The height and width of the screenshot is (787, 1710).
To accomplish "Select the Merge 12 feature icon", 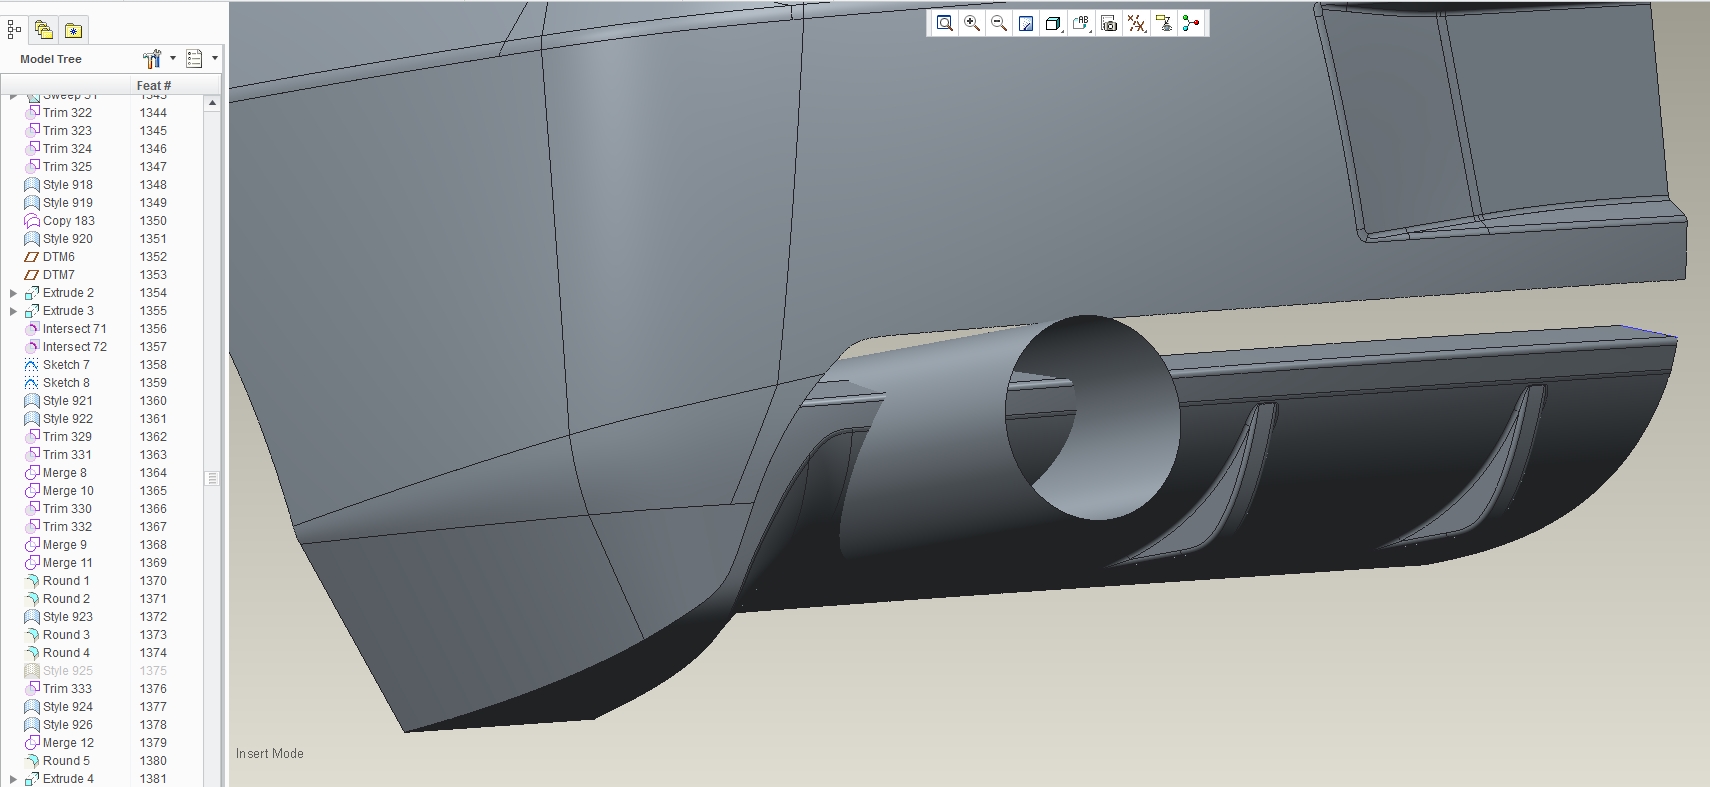I will 32,743.
